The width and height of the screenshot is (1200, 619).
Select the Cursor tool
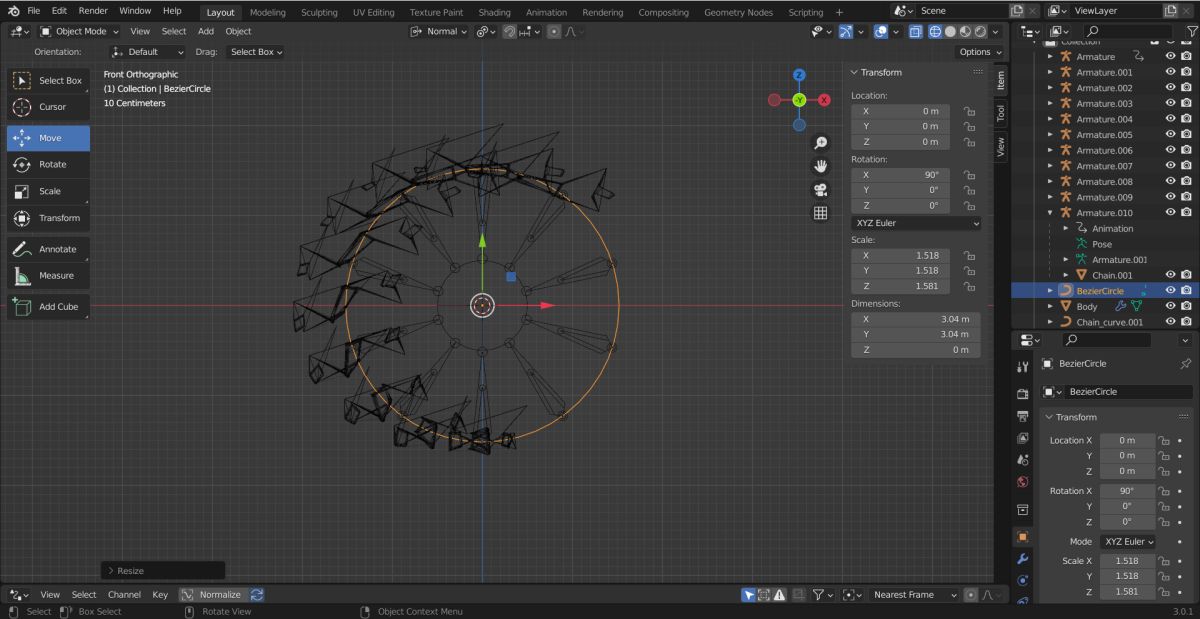point(48,107)
